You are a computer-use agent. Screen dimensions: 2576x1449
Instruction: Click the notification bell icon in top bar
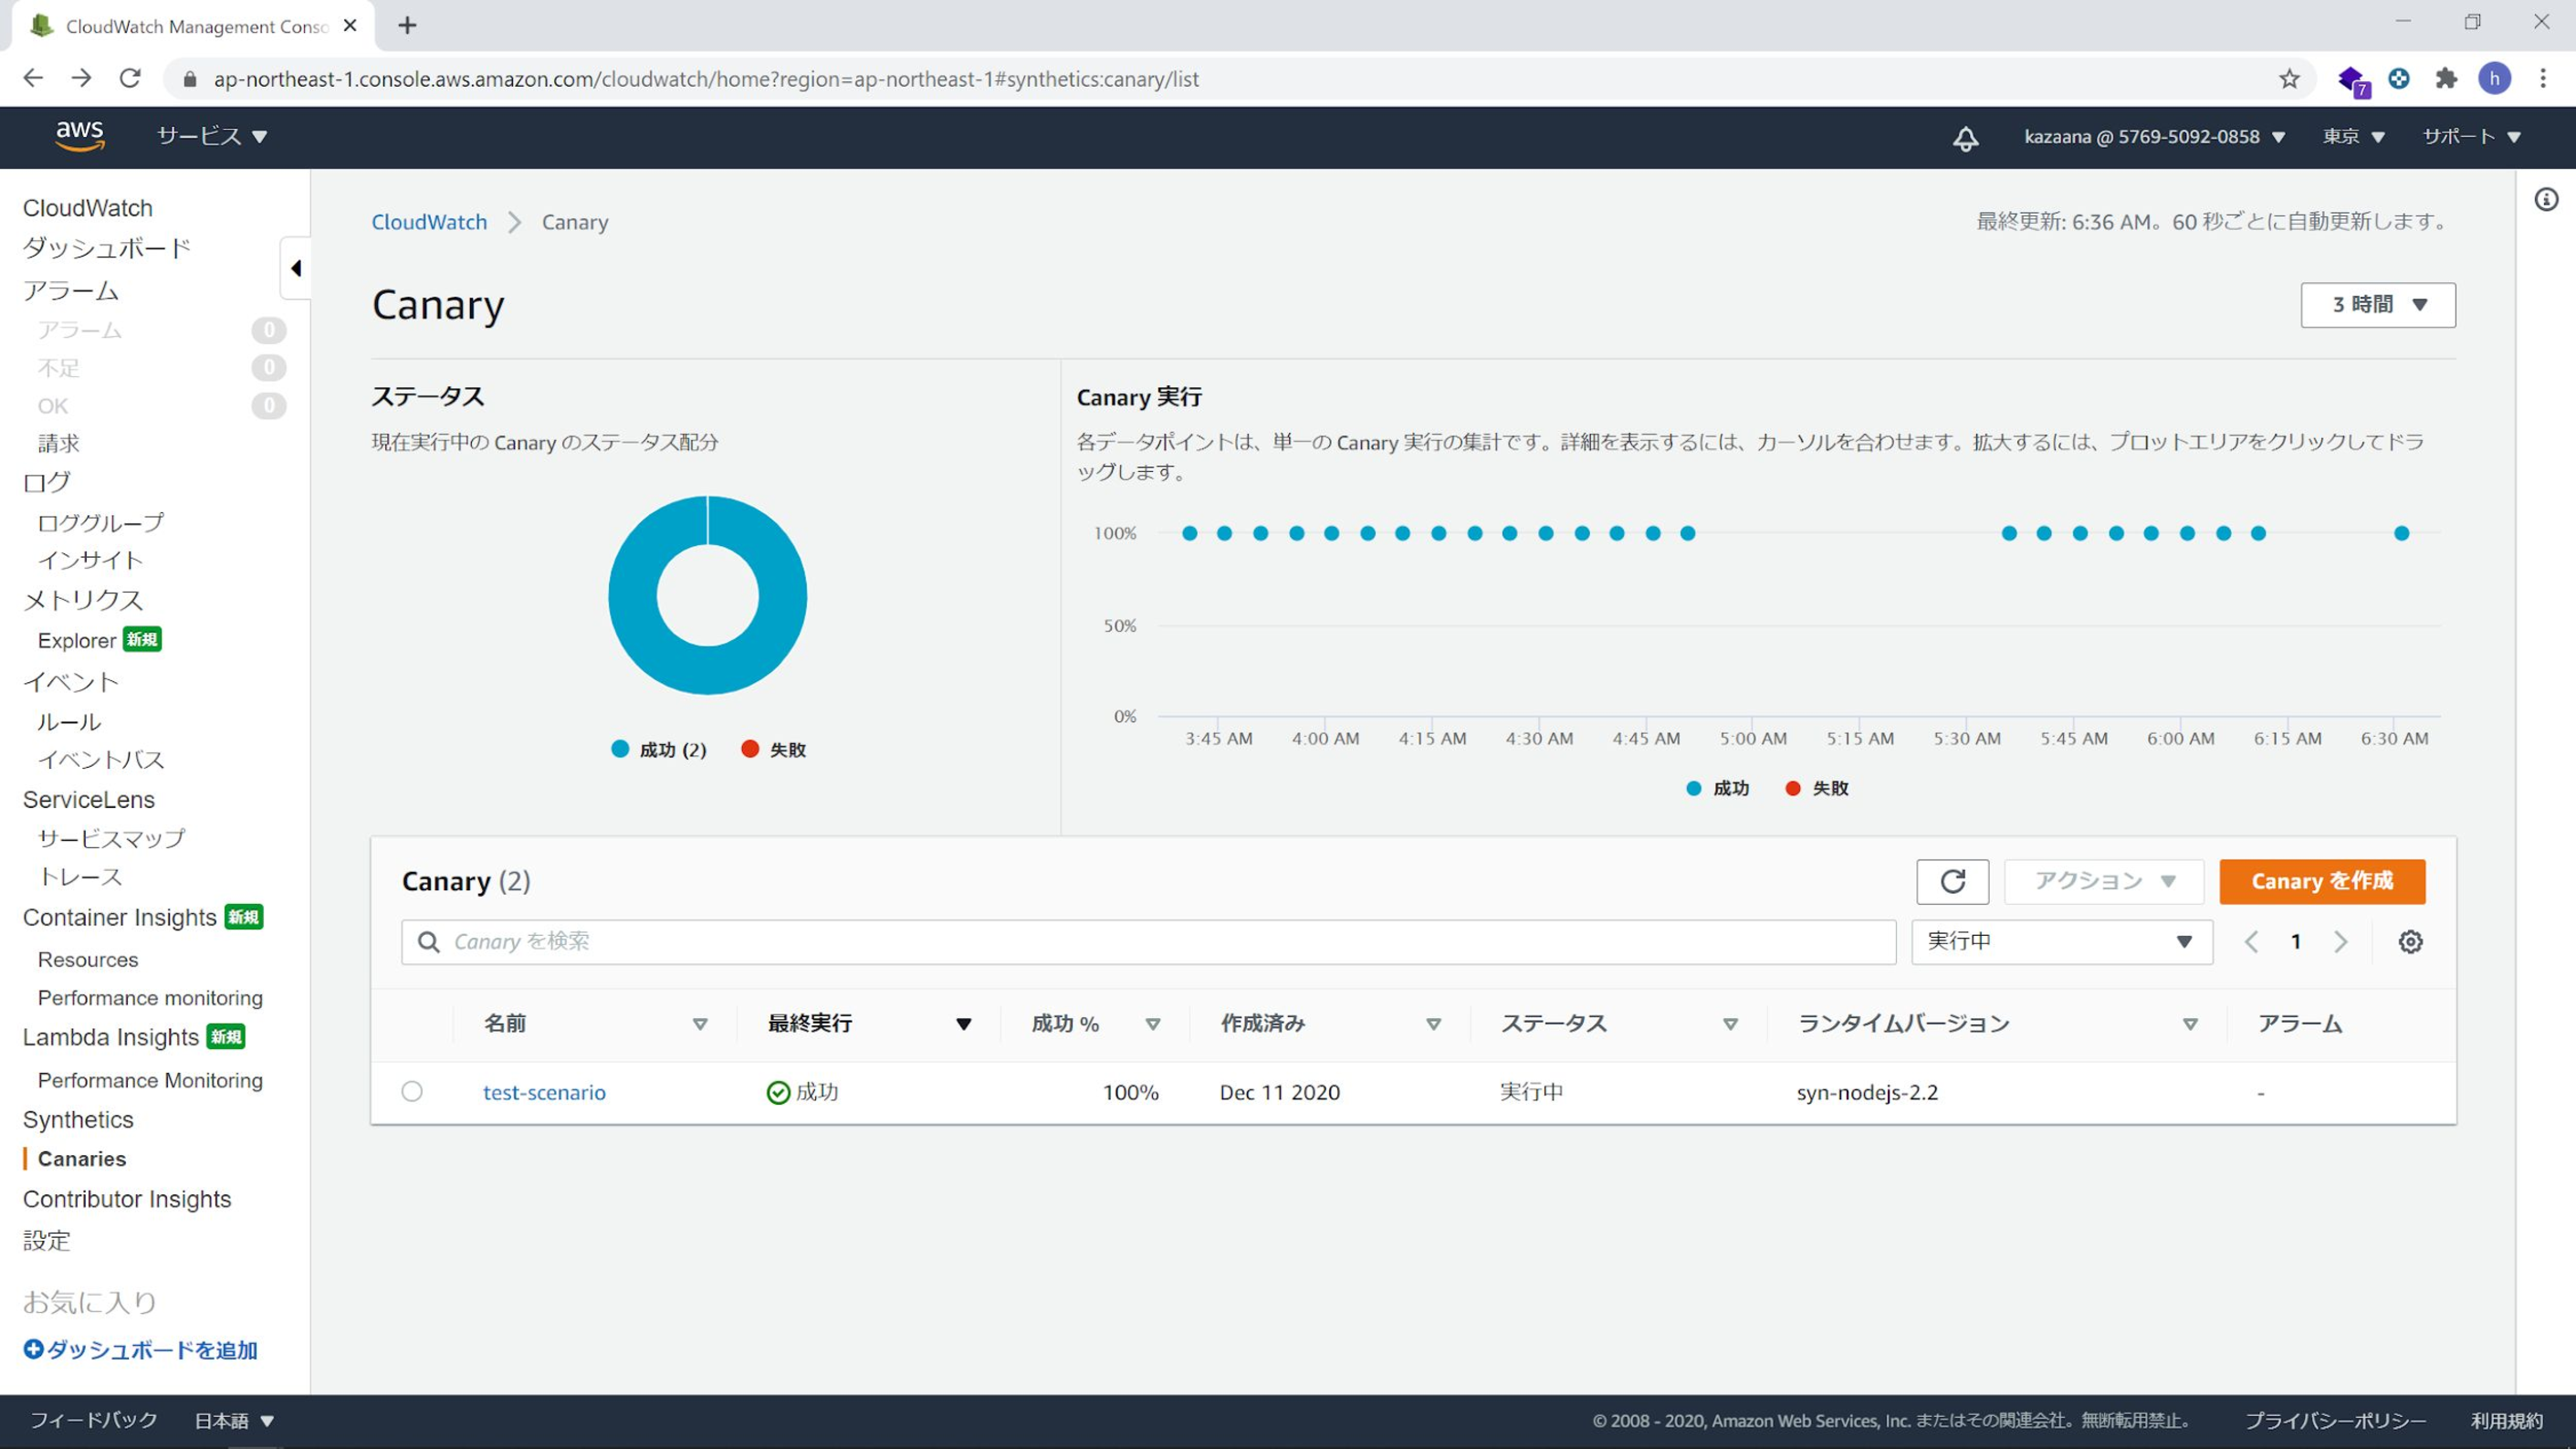pyautogui.click(x=1967, y=136)
